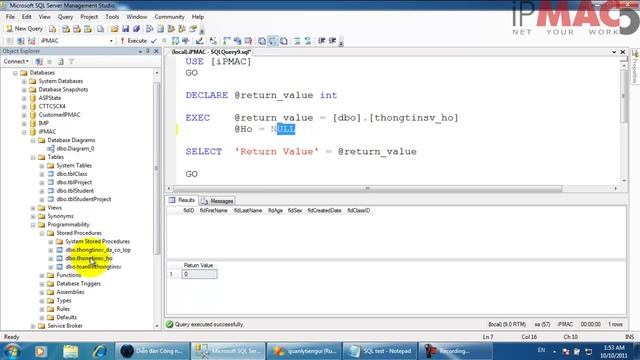This screenshot has height=360, width=640.
Task: Click the New Query toolbar button
Action: coord(24,29)
